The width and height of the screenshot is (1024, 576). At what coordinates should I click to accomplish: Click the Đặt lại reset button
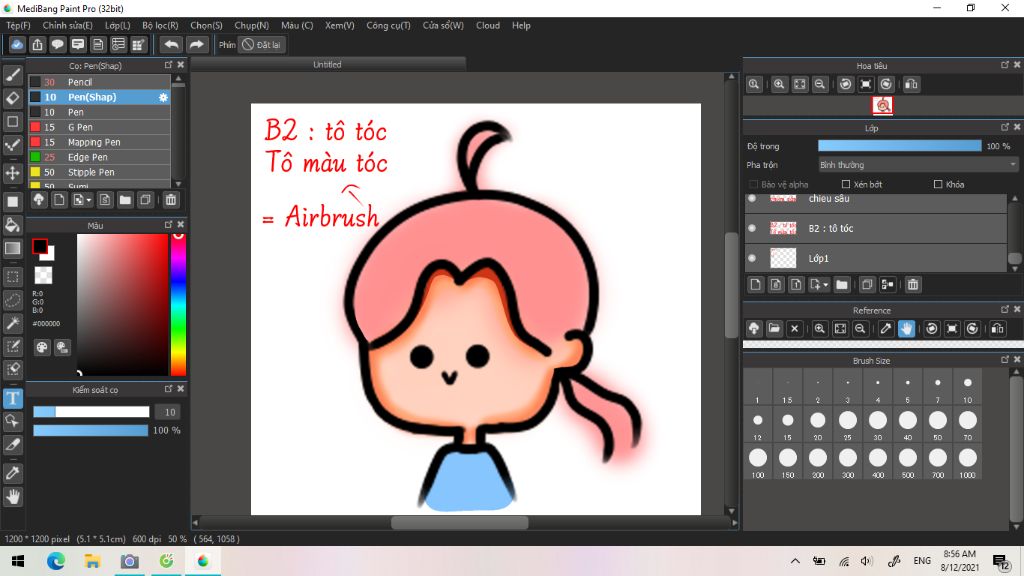[x=262, y=44]
